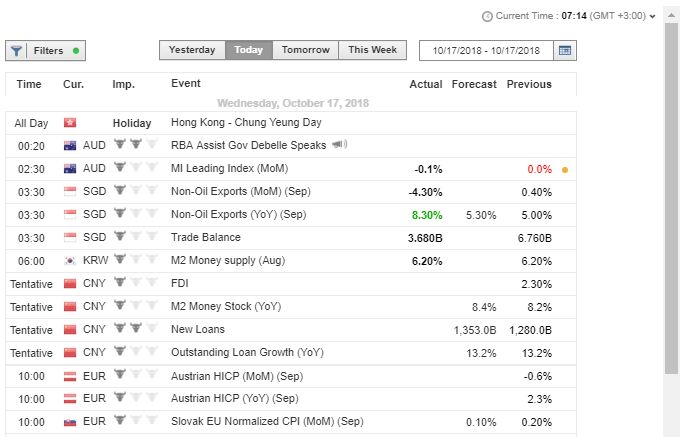Switch to the Yesterday tab
684x437 pixels.
point(192,50)
